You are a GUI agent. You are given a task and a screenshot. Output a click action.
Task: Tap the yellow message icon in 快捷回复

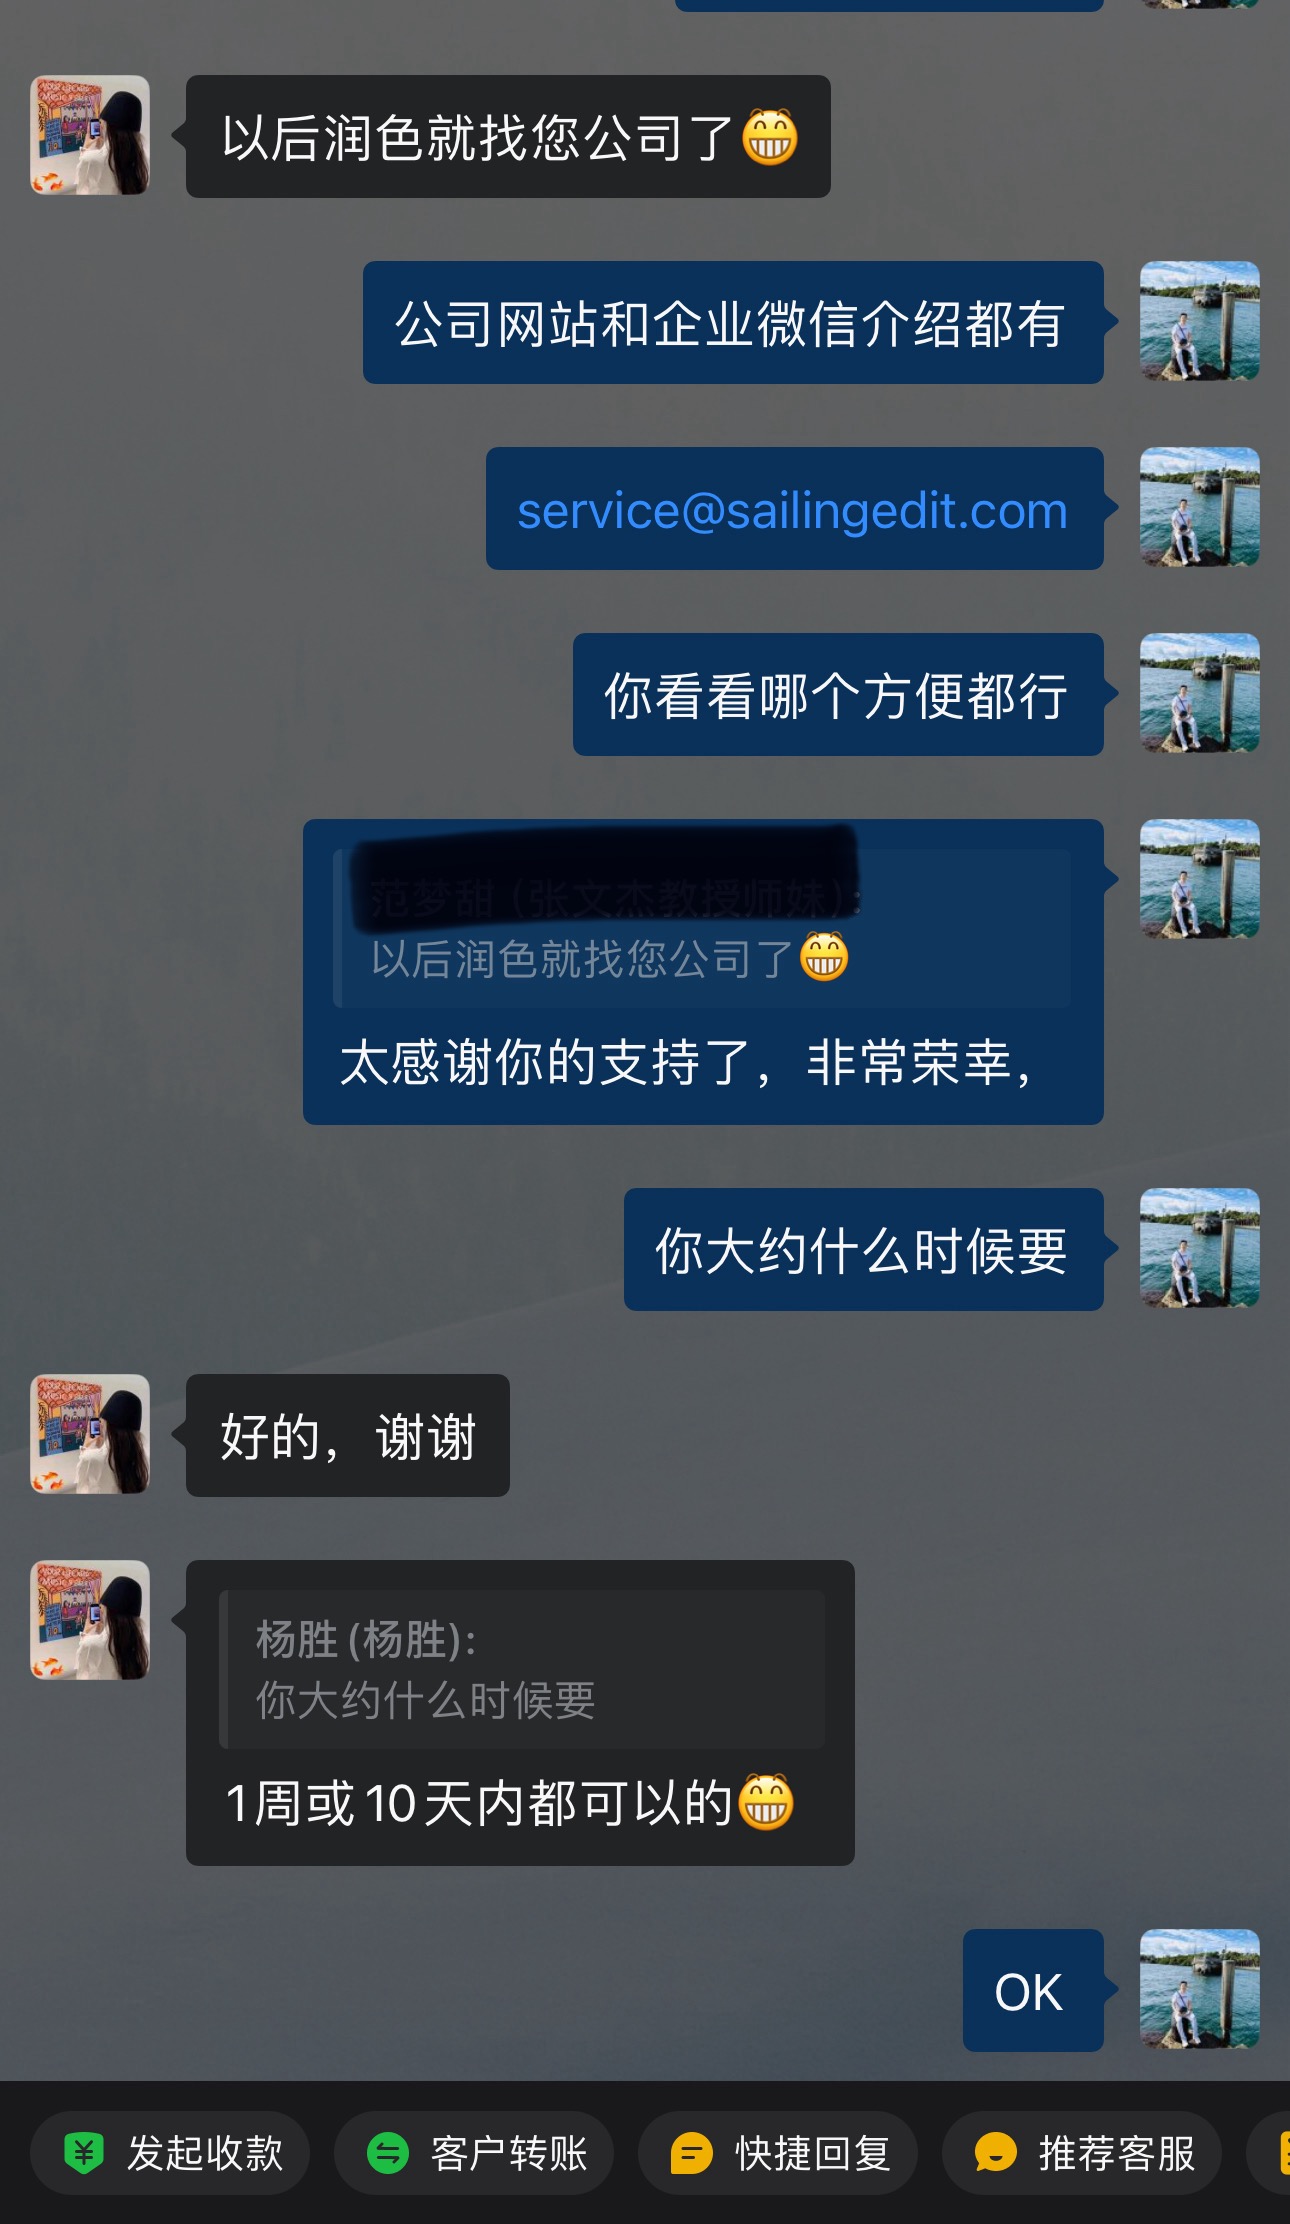tap(692, 2153)
